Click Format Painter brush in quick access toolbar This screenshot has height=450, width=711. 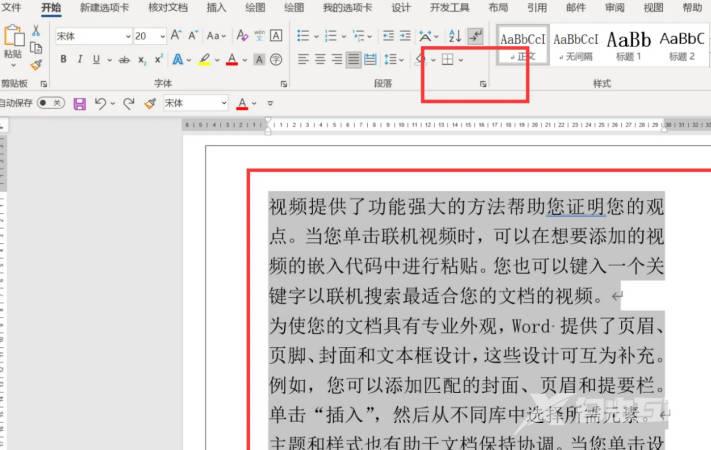tap(150, 104)
